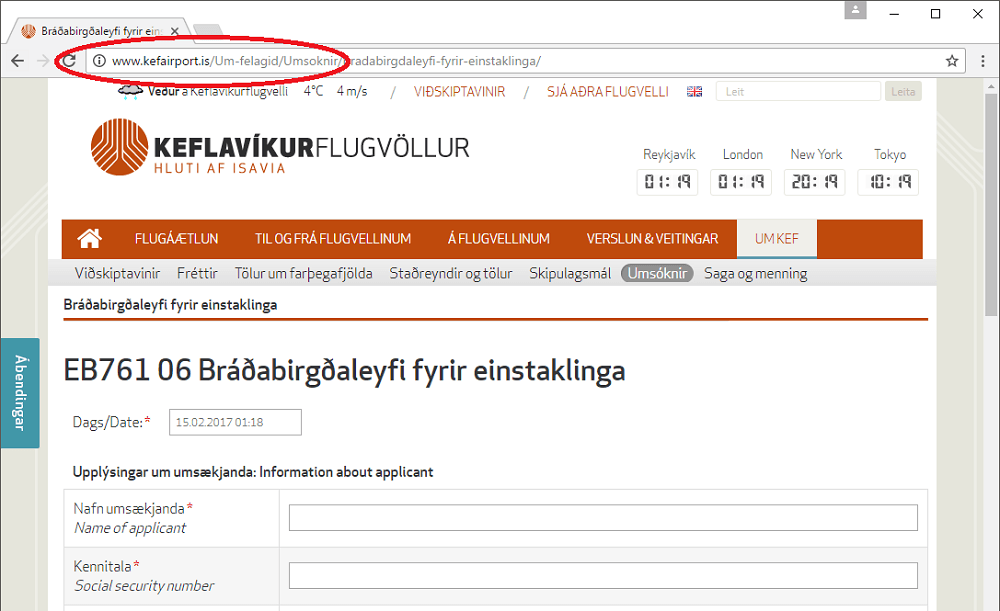
Task: Minimize the browser window
Action: (894, 14)
